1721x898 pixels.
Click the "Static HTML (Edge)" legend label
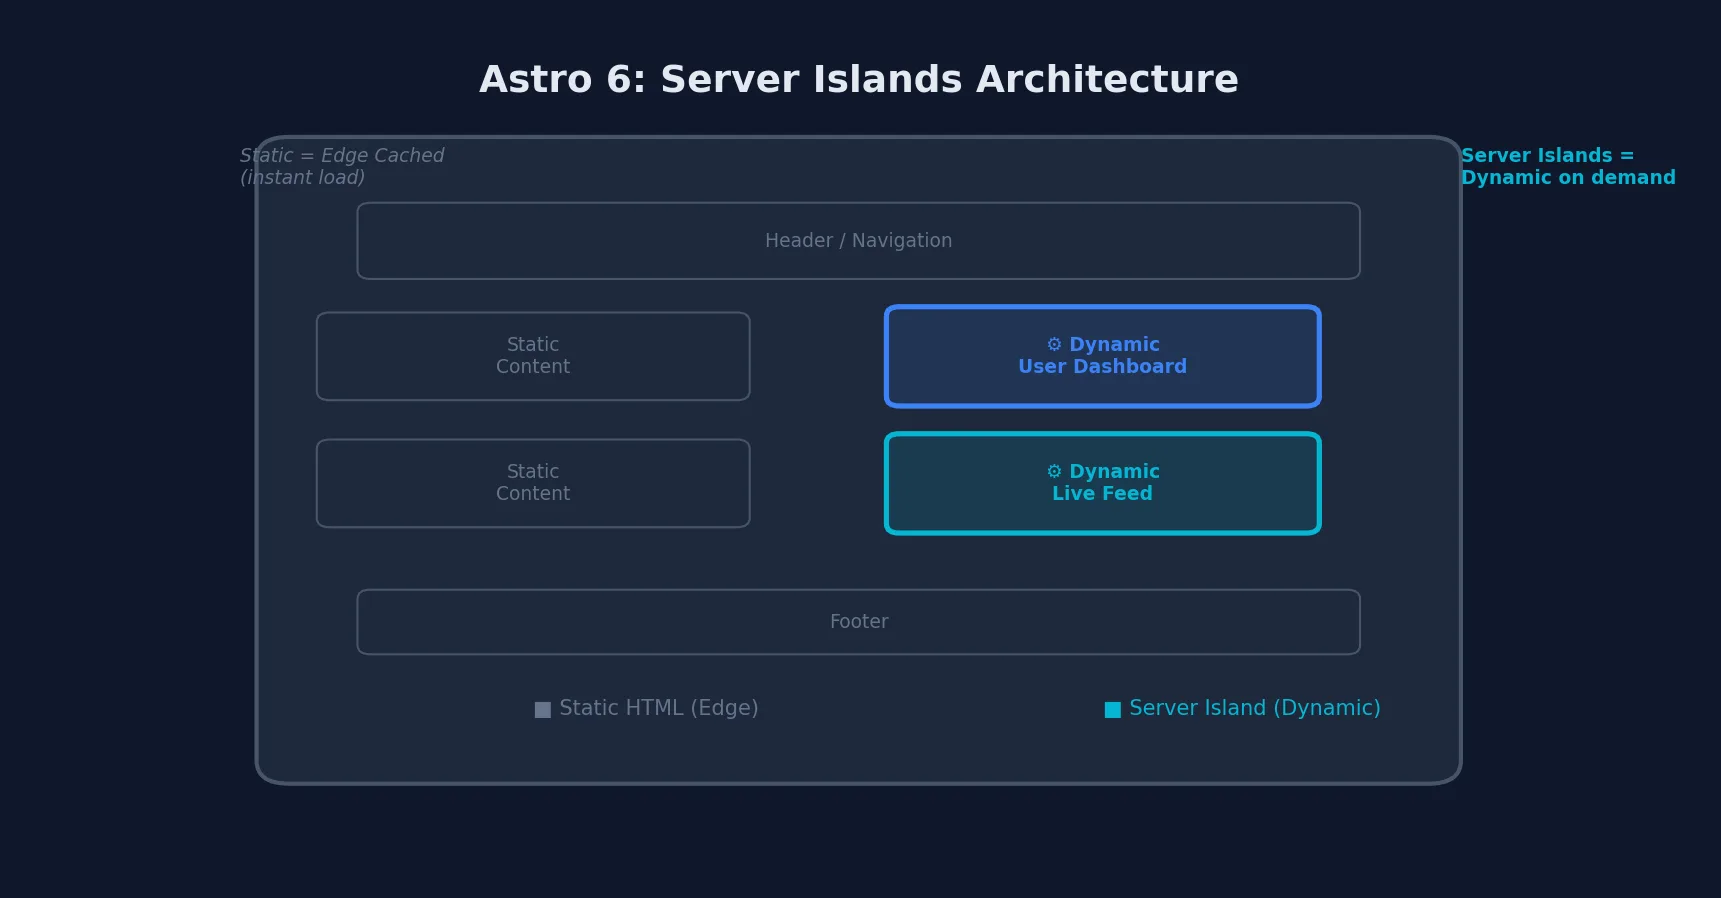tap(659, 709)
